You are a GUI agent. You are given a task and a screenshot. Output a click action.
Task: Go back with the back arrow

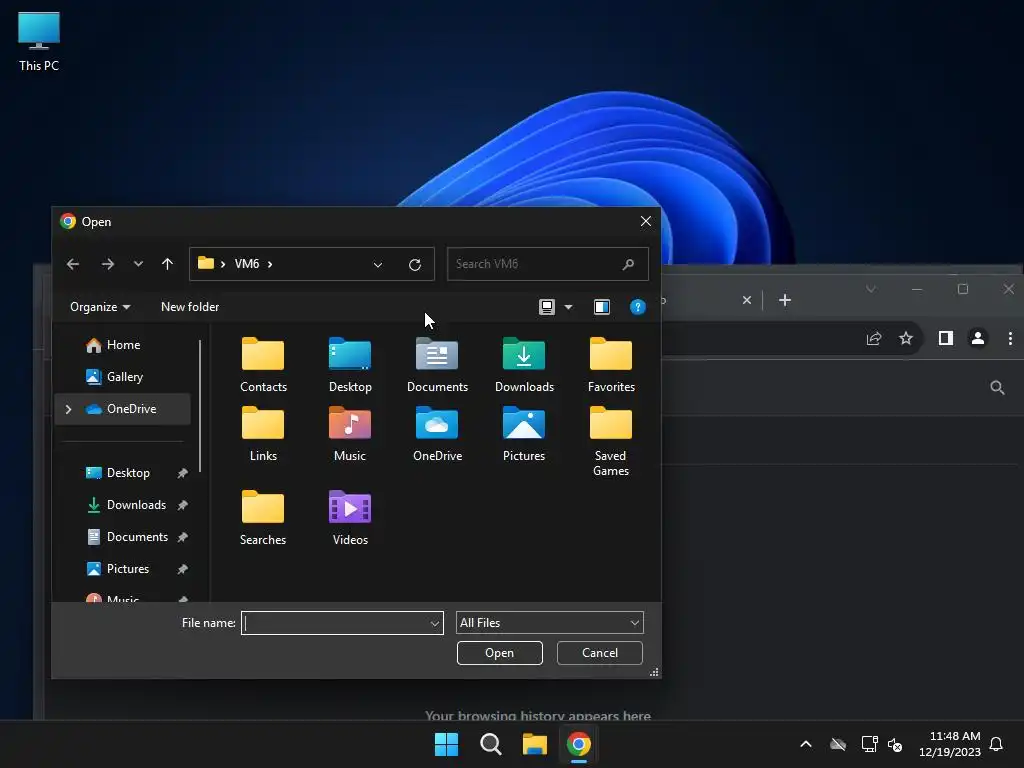(73, 264)
